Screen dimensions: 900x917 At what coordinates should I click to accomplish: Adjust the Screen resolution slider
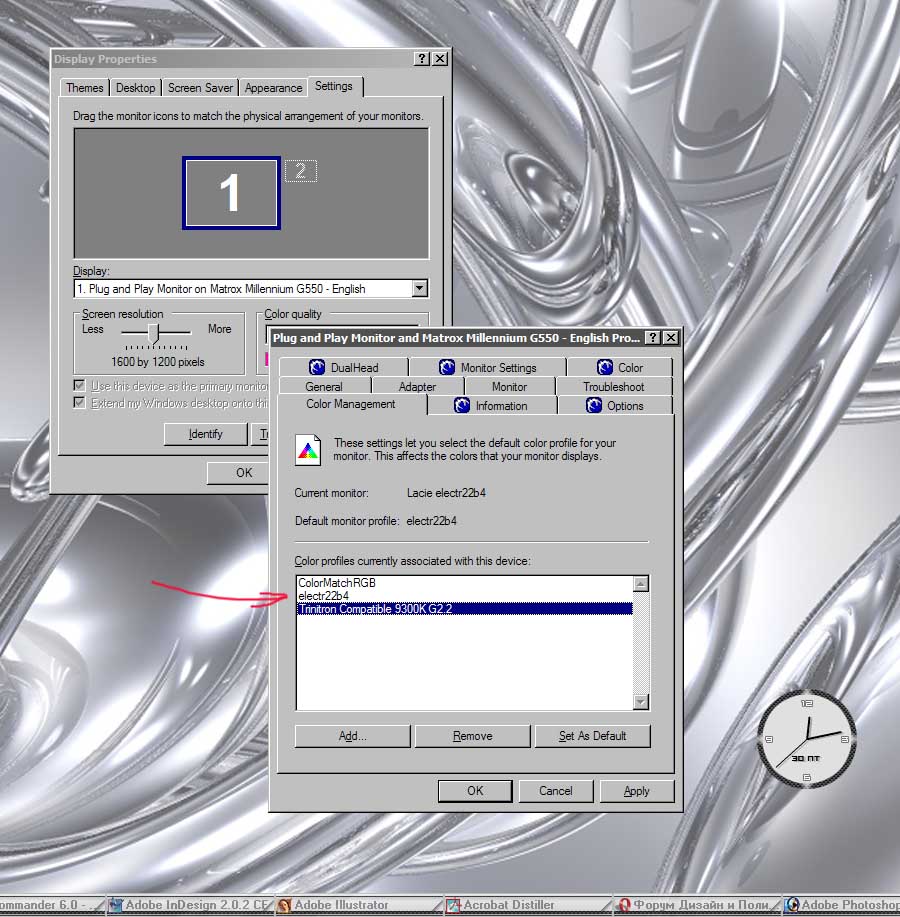tap(153, 333)
